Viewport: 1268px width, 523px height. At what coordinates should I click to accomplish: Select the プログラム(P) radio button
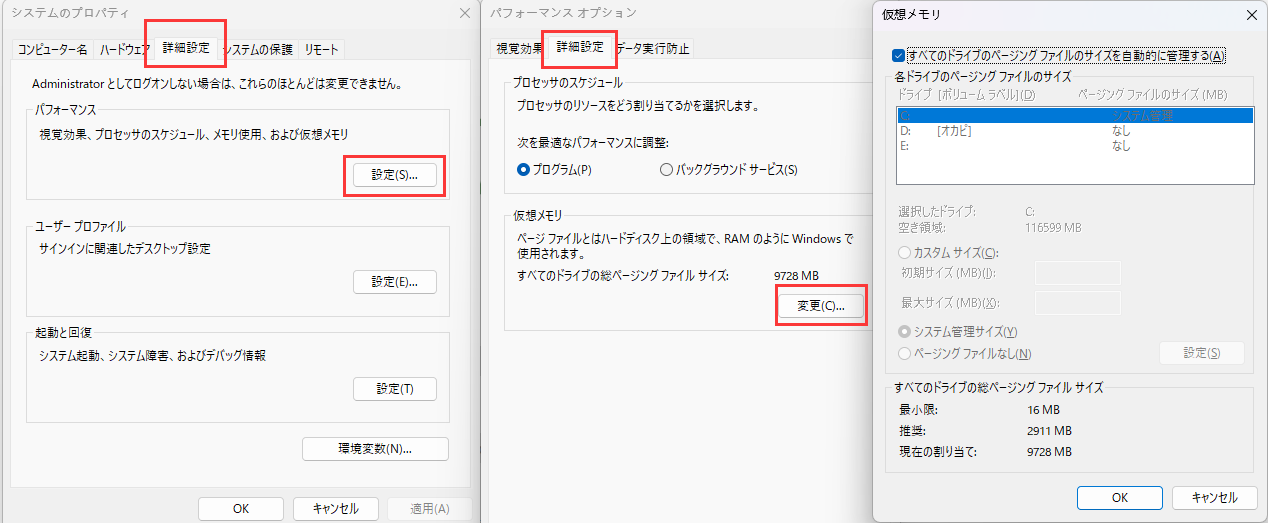coord(555,170)
